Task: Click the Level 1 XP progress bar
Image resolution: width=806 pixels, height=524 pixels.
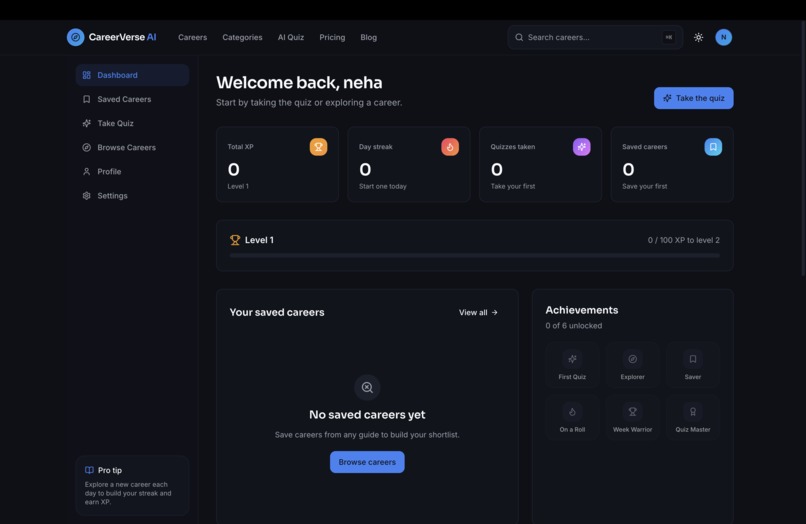Action: [x=474, y=255]
